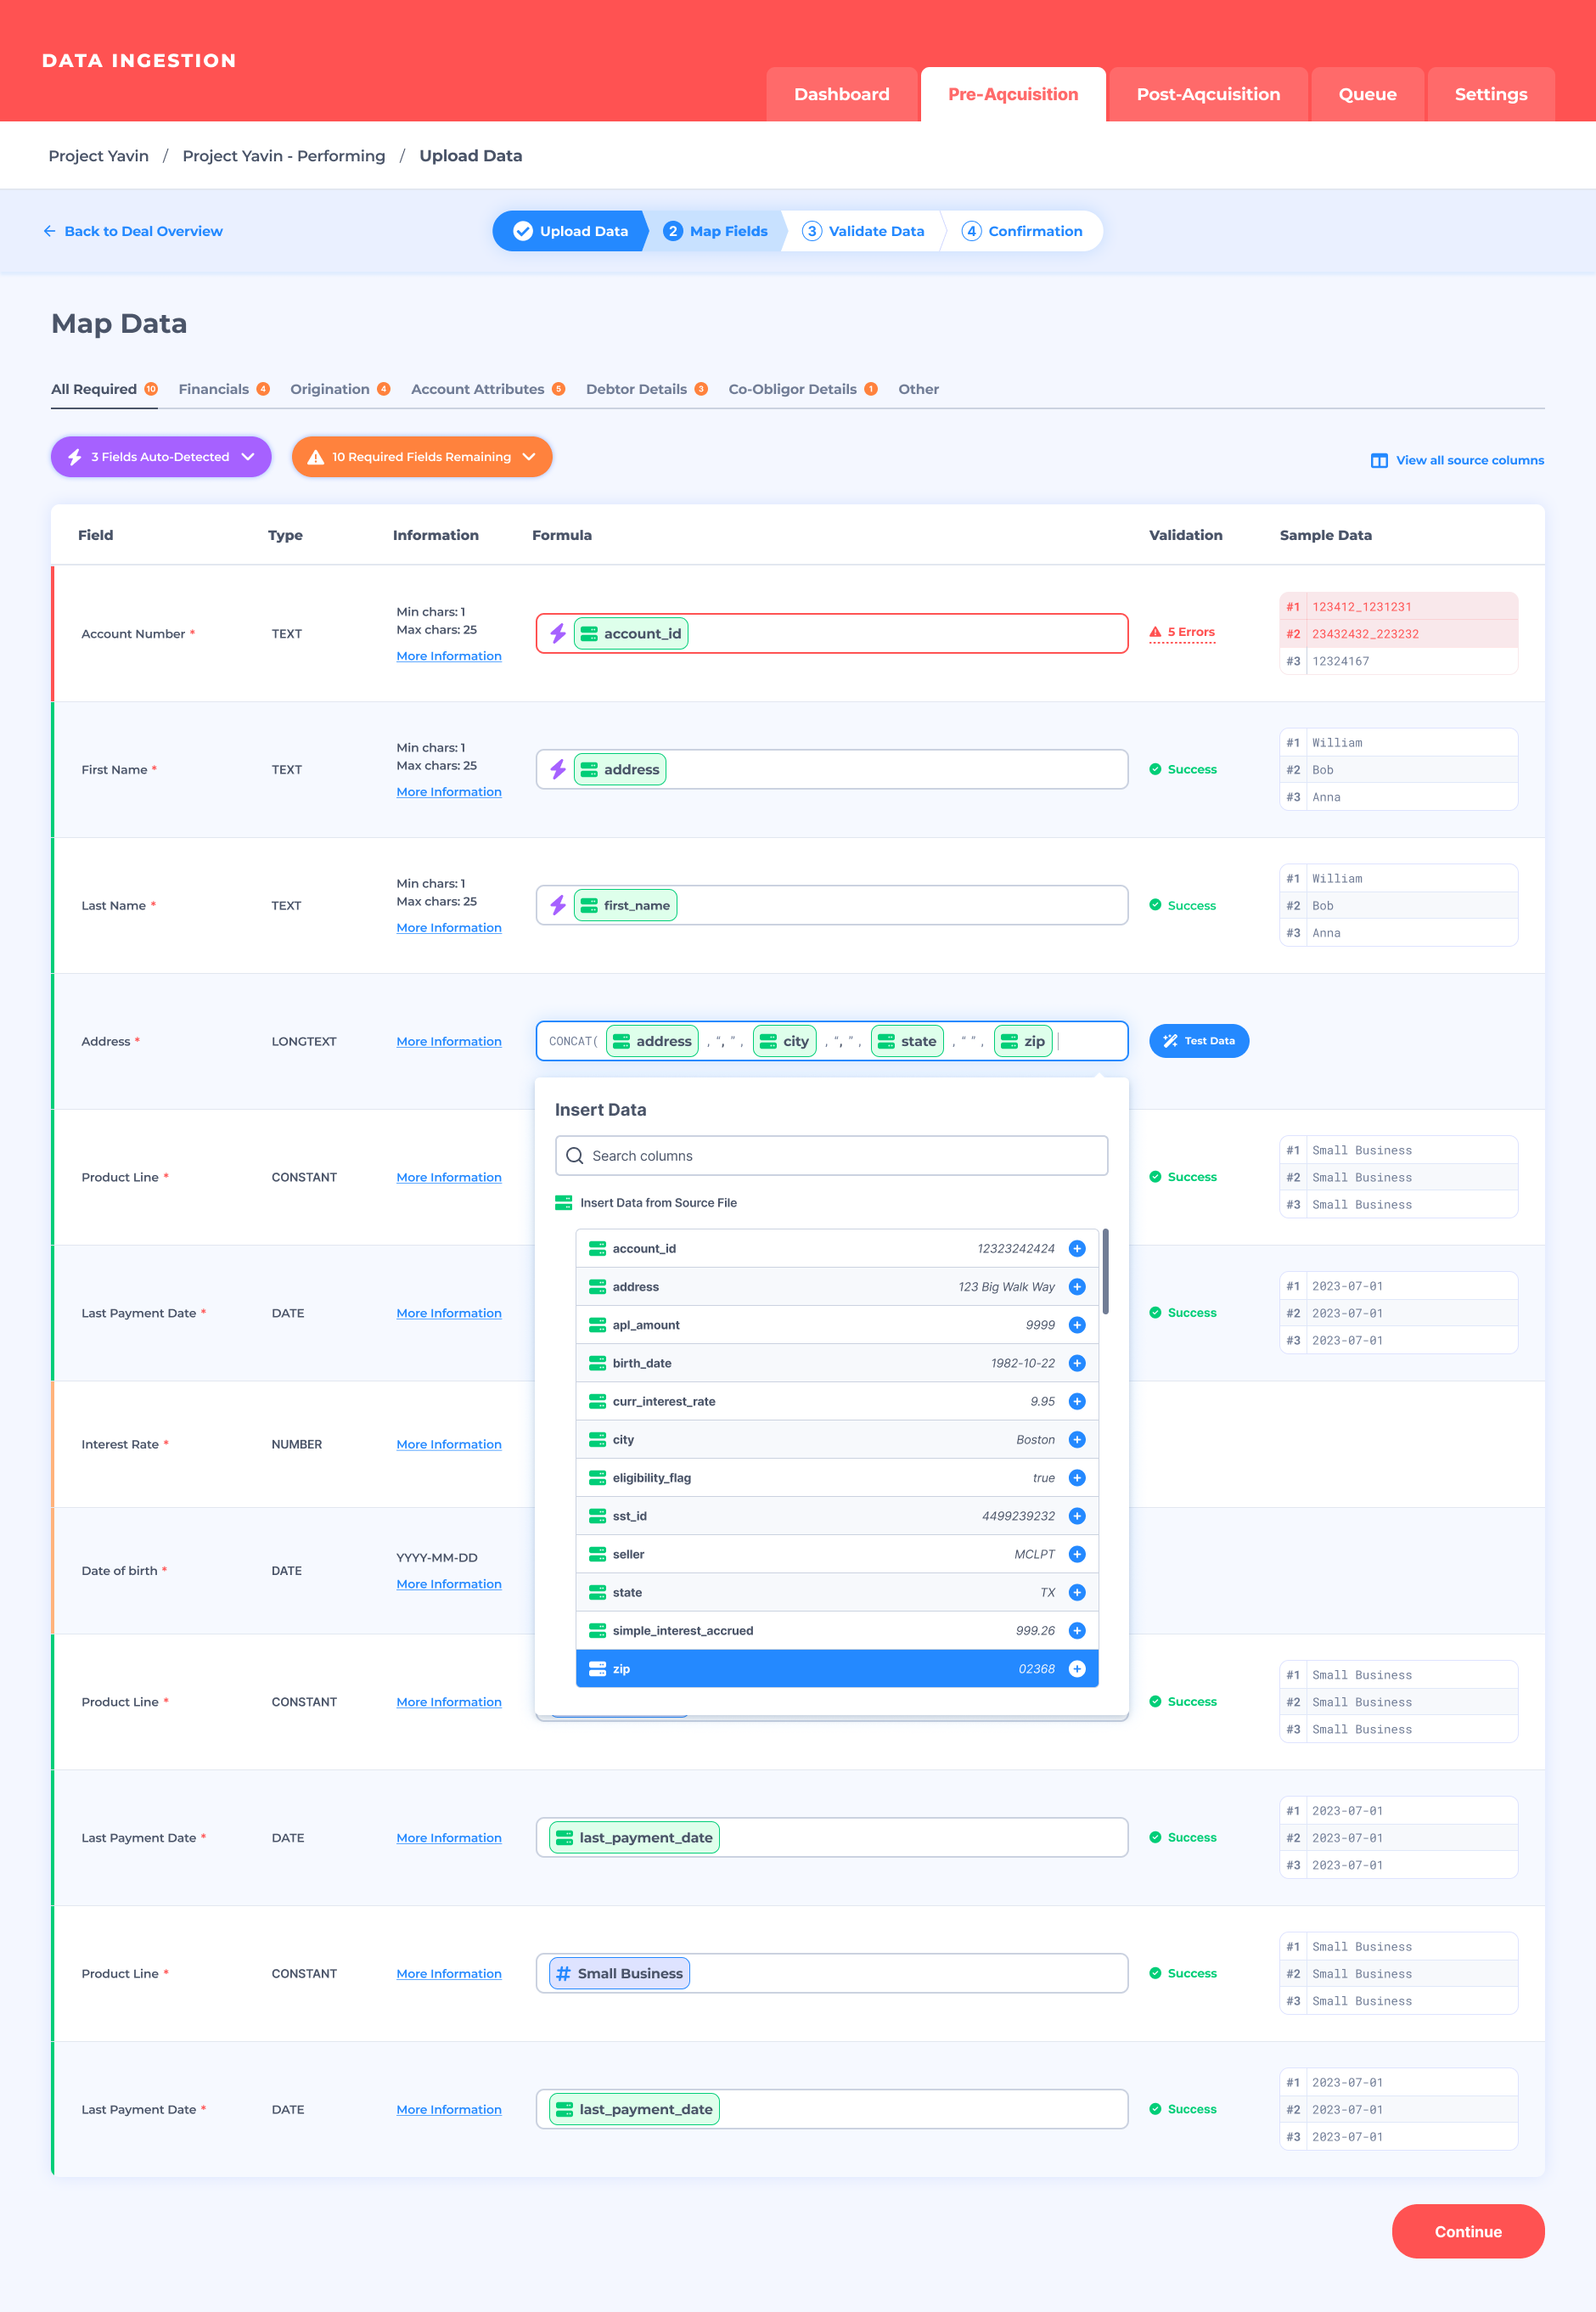Click the plus icon next to eligibility_flag

pos(1077,1477)
